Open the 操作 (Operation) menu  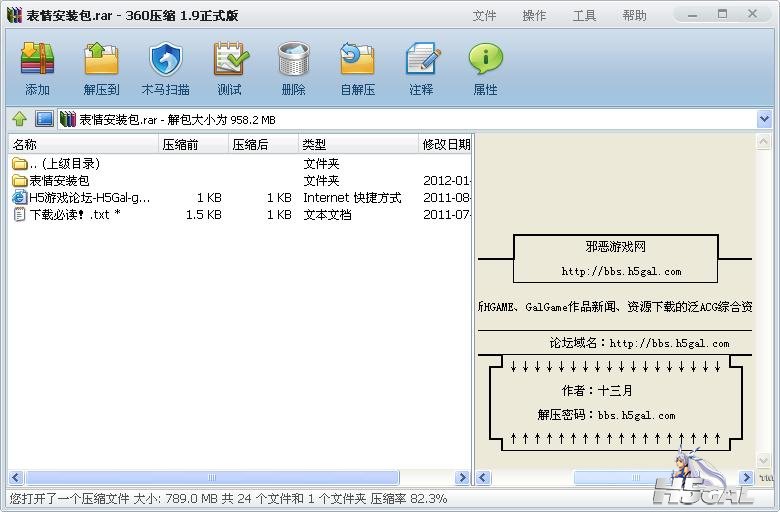[x=534, y=15]
